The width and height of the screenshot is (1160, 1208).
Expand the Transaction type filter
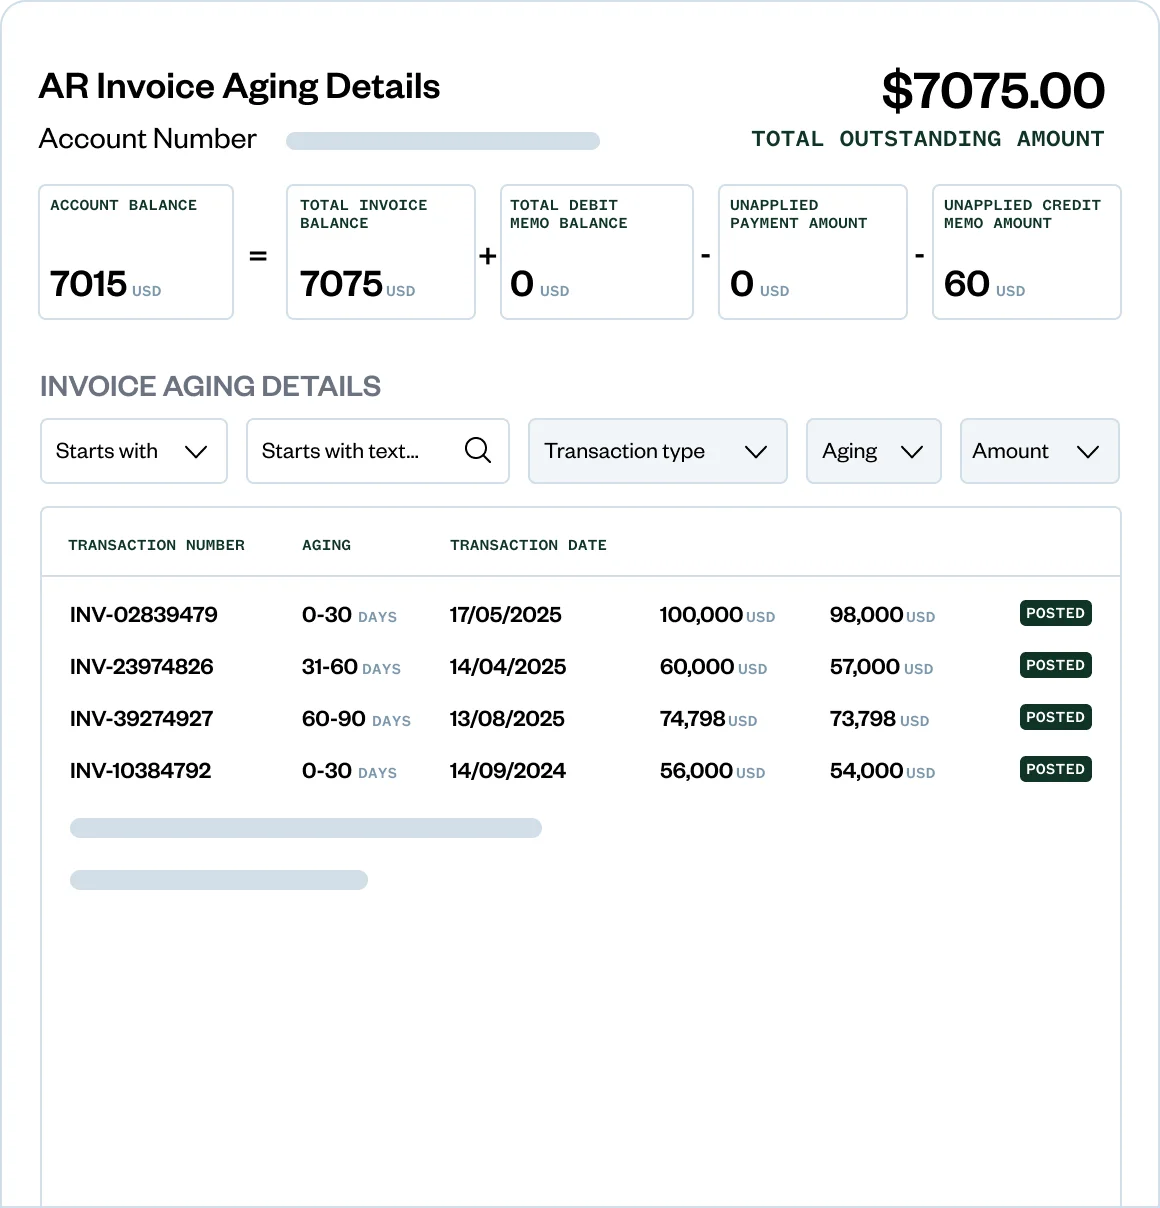click(657, 451)
